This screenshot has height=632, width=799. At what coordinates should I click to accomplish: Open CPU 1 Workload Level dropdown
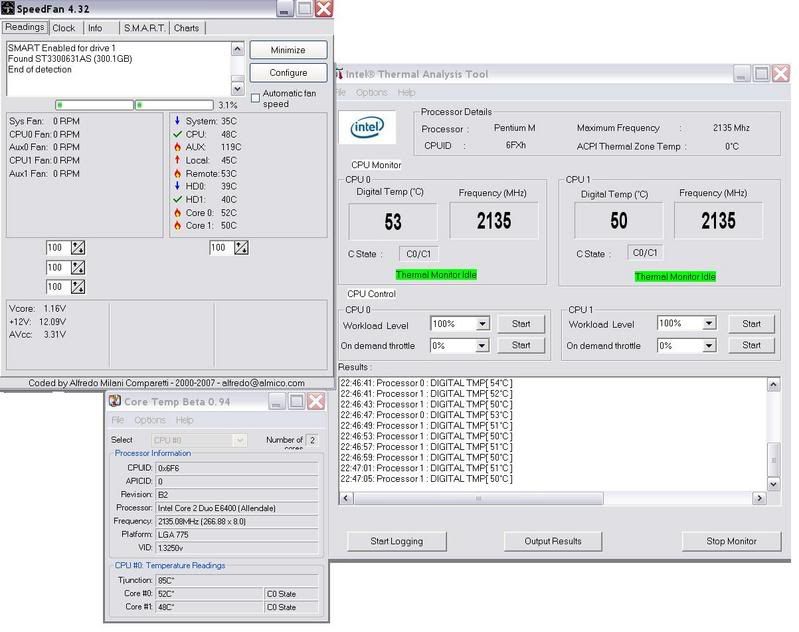[x=708, y=323]
